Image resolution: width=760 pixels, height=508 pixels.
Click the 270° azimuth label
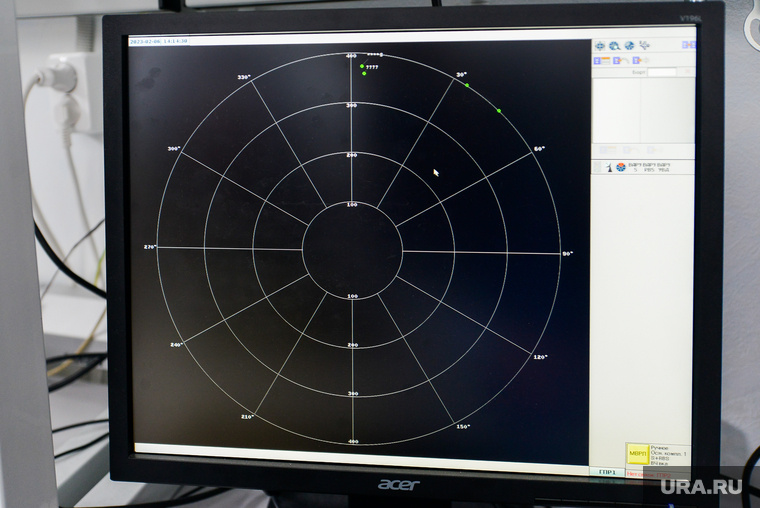click(150, 247)
